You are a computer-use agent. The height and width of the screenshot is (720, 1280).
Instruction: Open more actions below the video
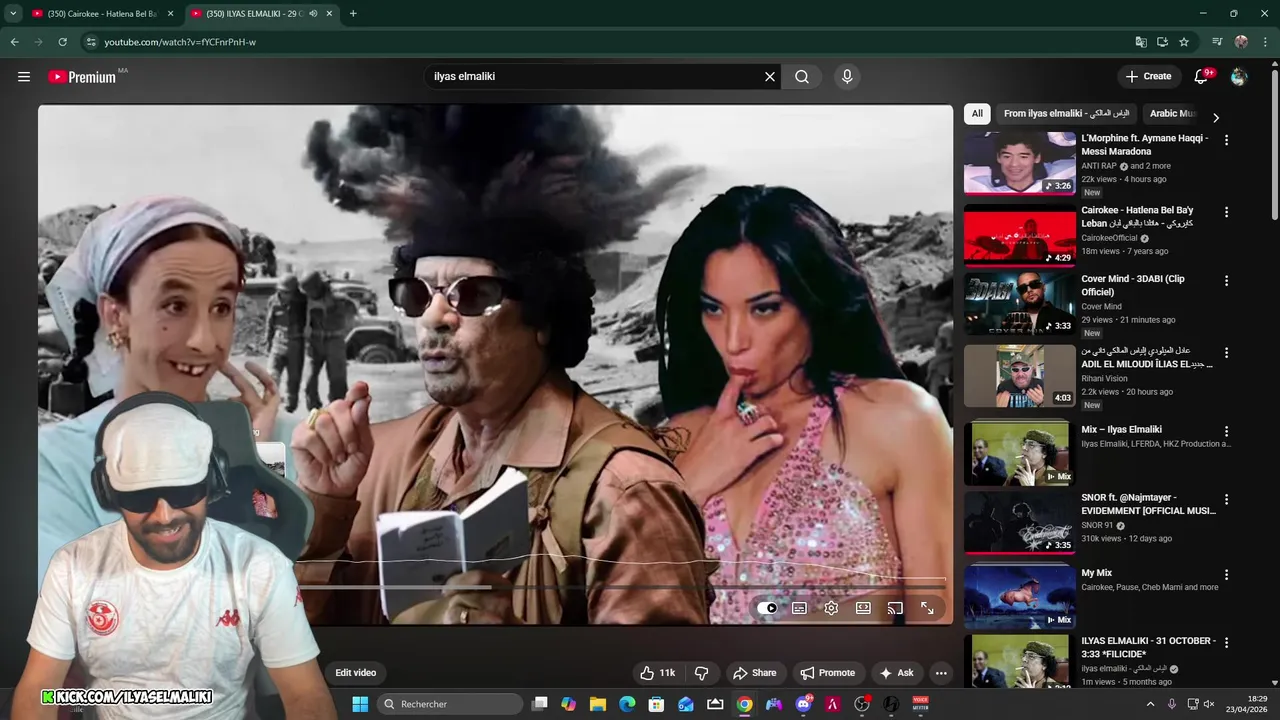click(x=941, y=673)
